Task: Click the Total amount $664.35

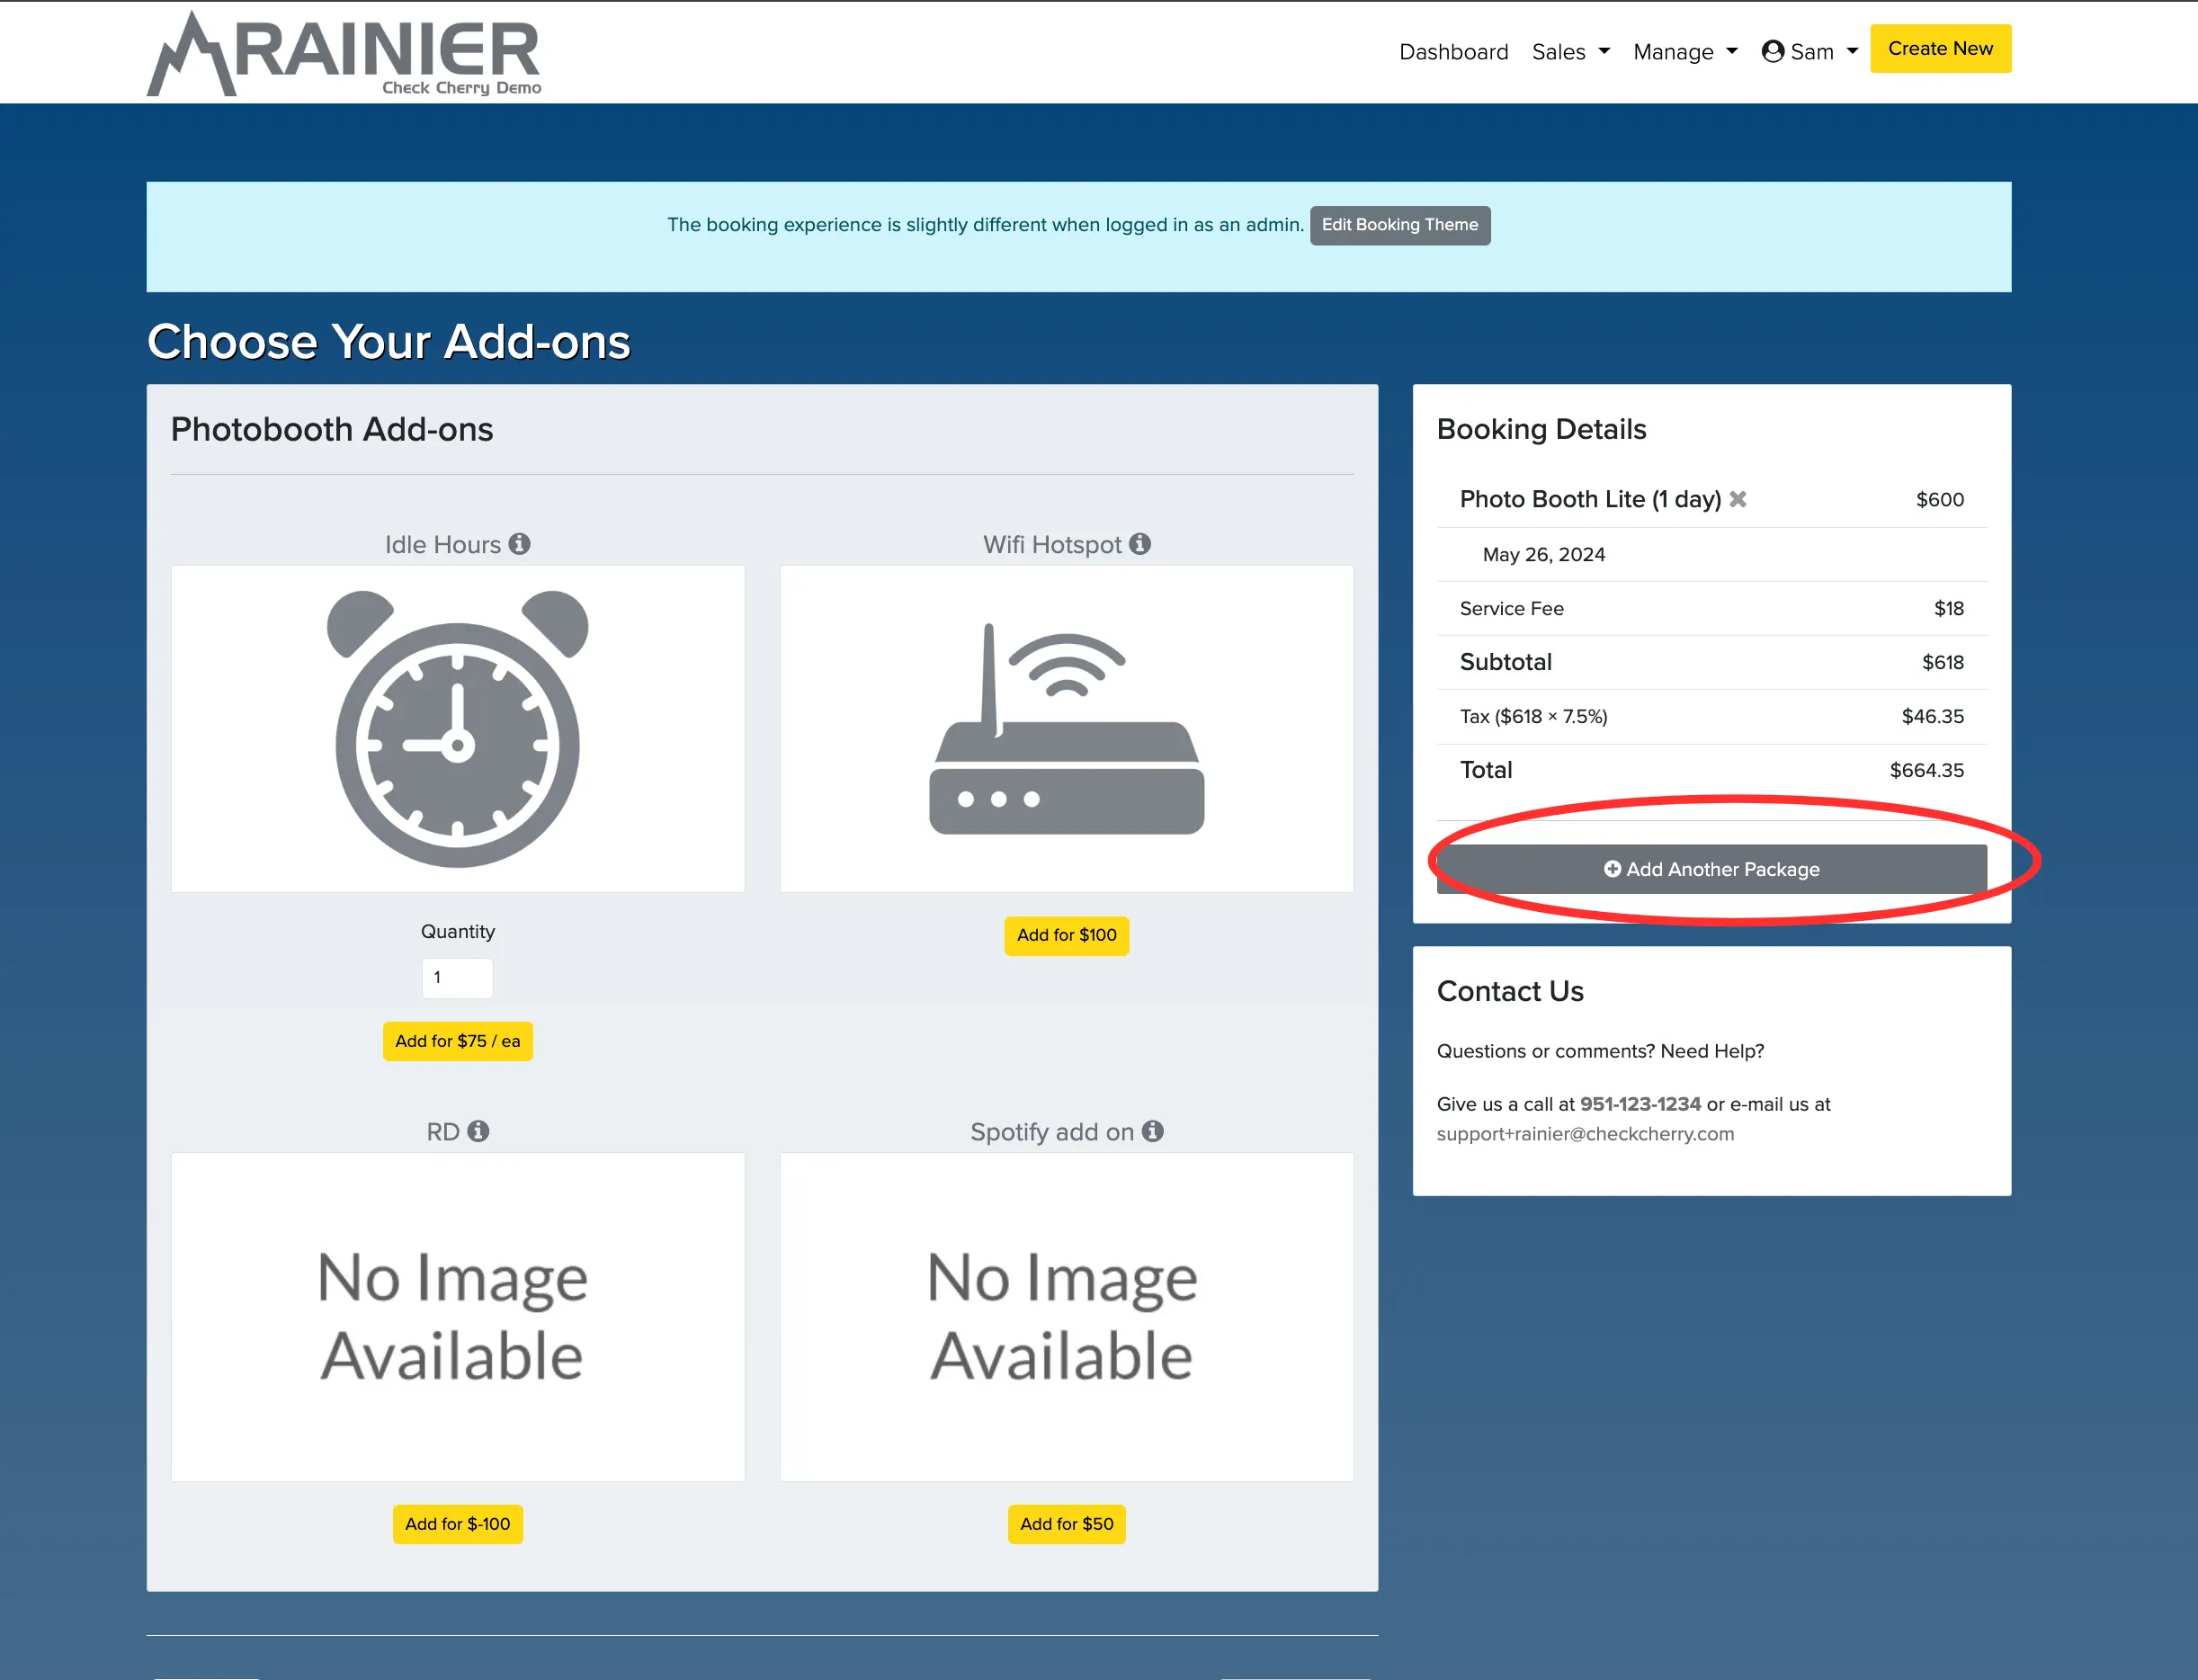Action: pos(1926,770)
